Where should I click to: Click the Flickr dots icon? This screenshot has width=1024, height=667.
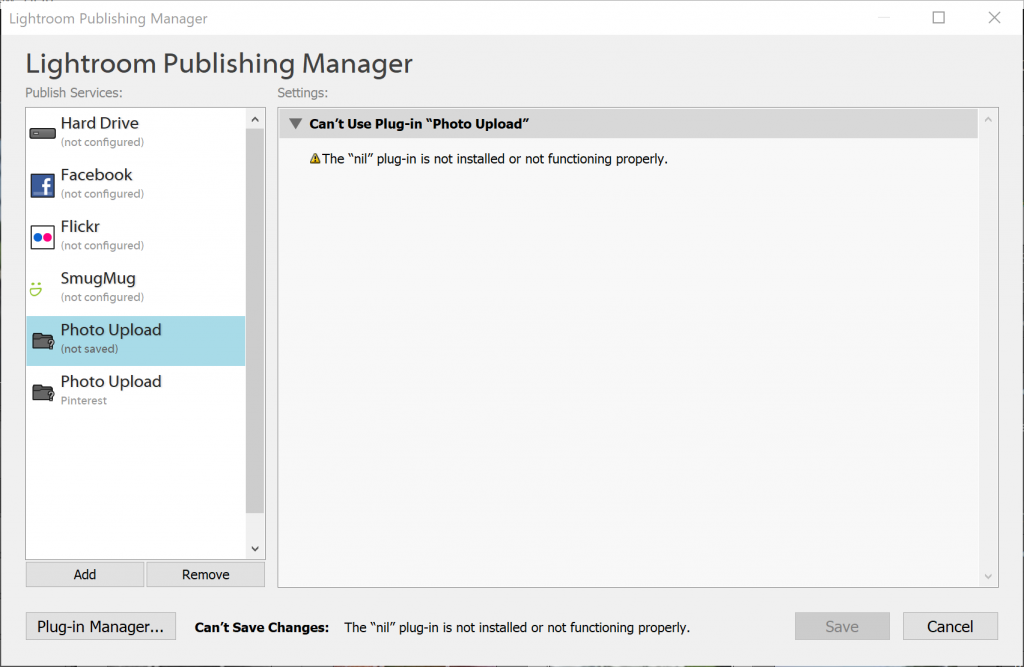tap(42, 237)
